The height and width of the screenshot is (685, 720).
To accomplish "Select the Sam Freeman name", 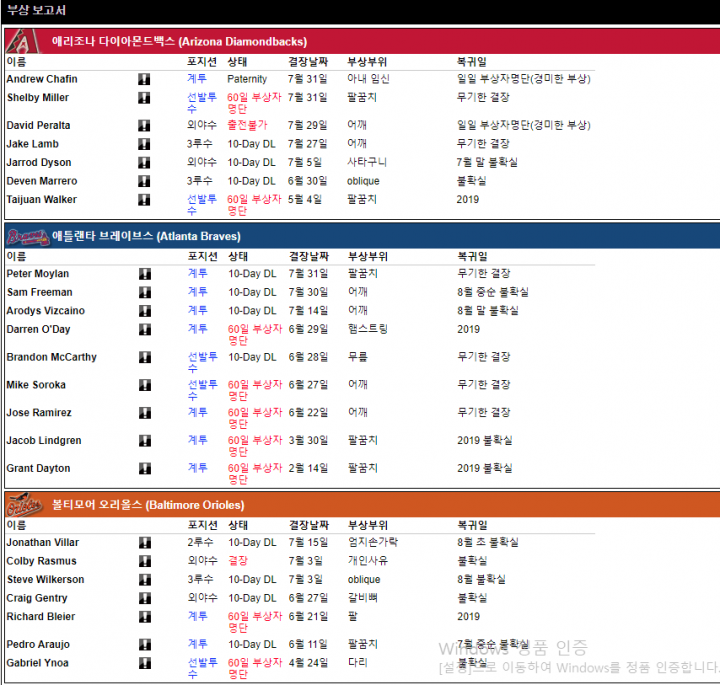I will (x=39, y=292).
